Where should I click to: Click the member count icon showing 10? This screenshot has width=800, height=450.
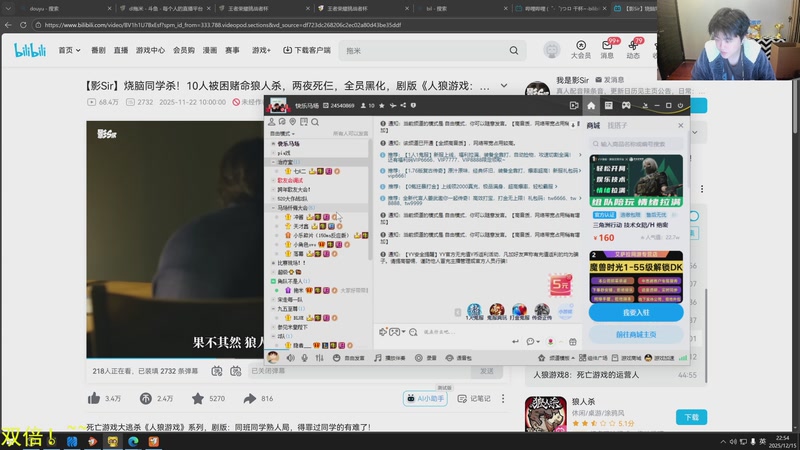[367, 106]
